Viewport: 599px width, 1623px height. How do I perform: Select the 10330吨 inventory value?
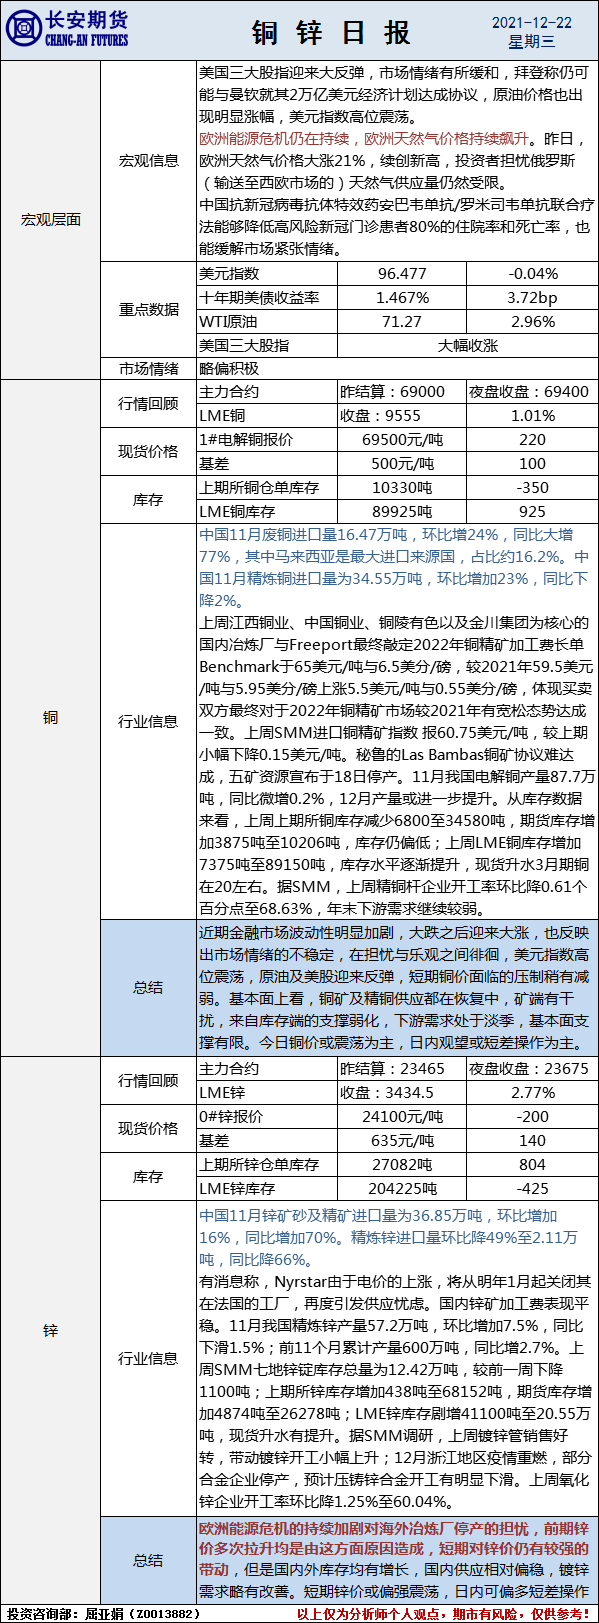pos(402,488)
